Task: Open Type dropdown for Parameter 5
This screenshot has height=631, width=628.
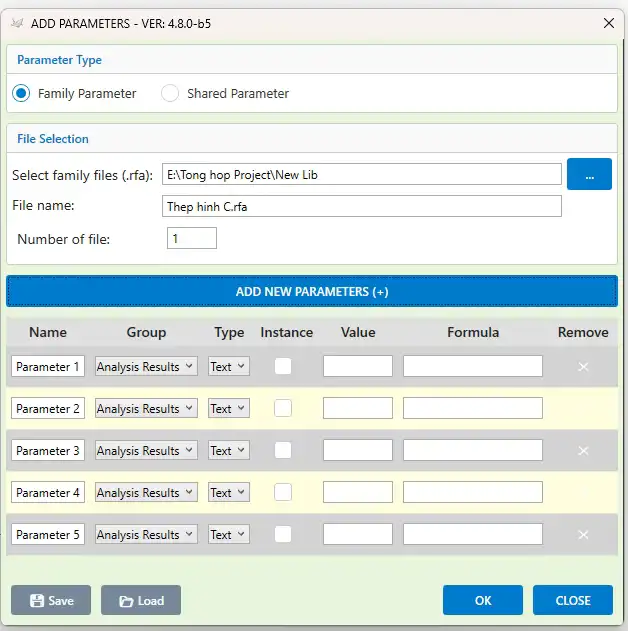Action: [229, 534]
